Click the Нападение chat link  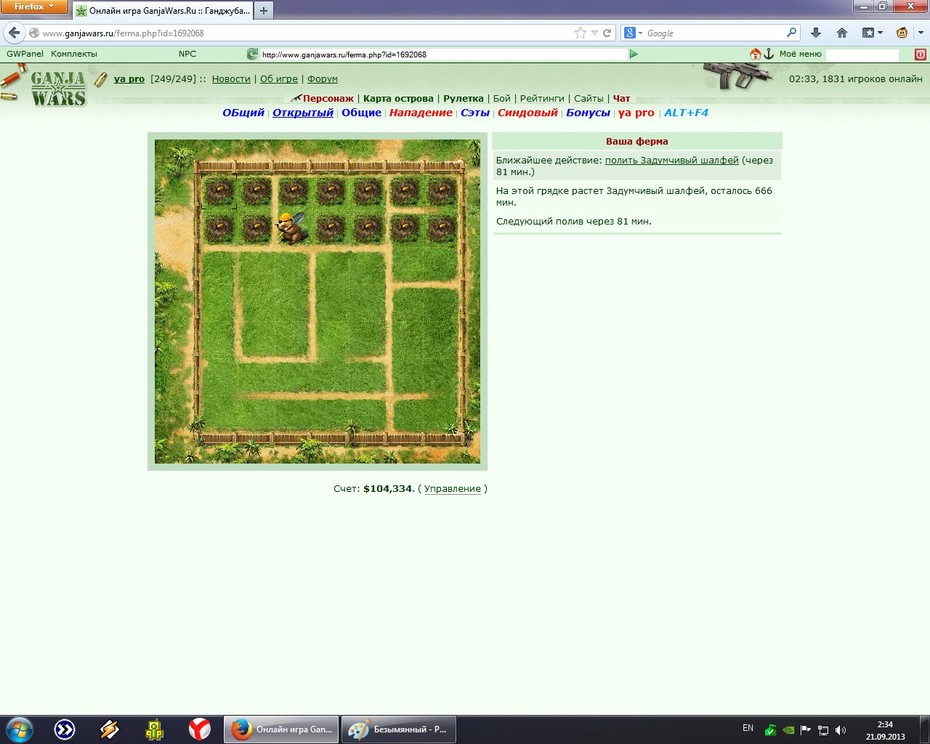[x=421, y=113]
